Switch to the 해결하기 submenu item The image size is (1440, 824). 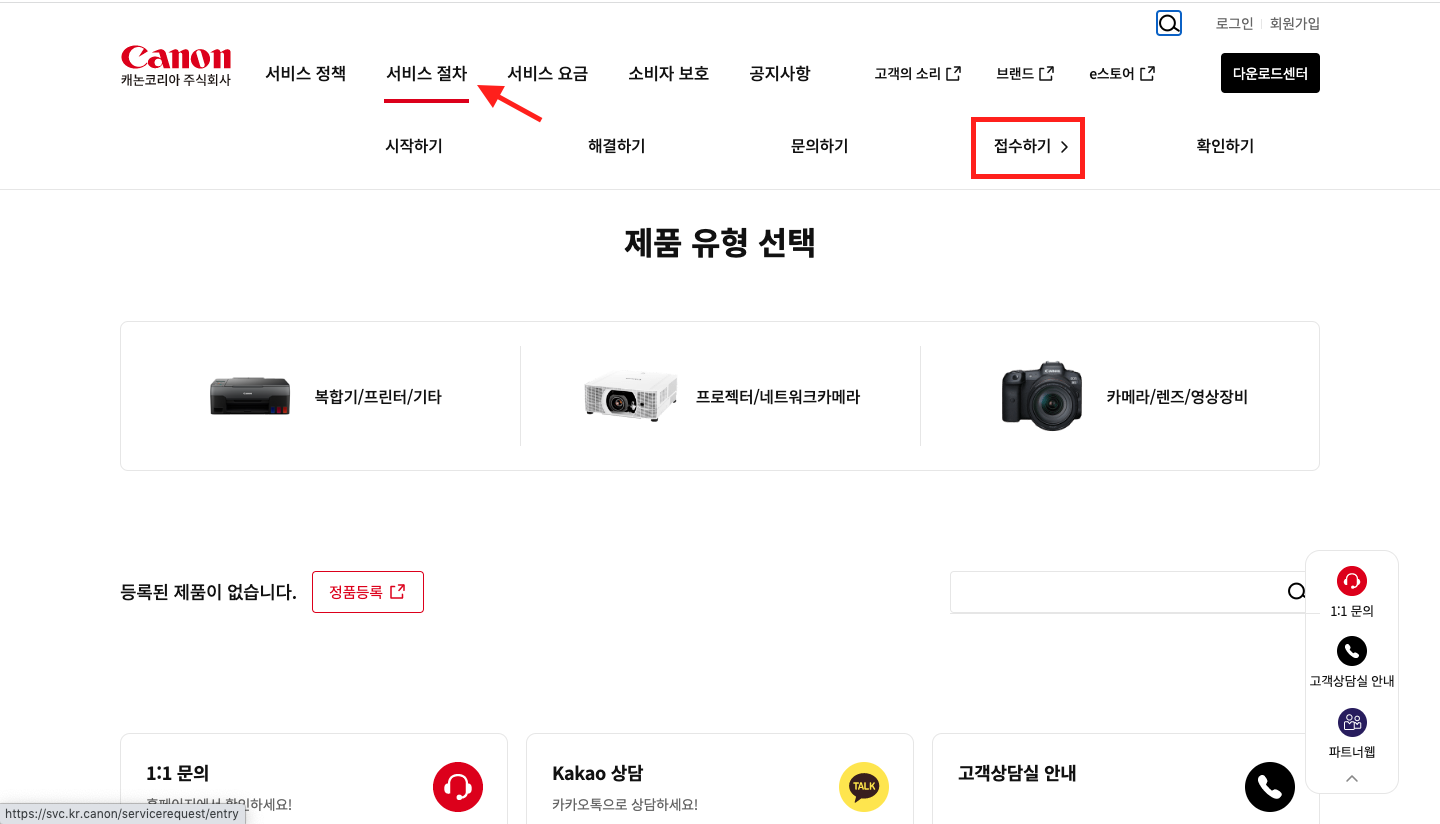coord(616,145)
